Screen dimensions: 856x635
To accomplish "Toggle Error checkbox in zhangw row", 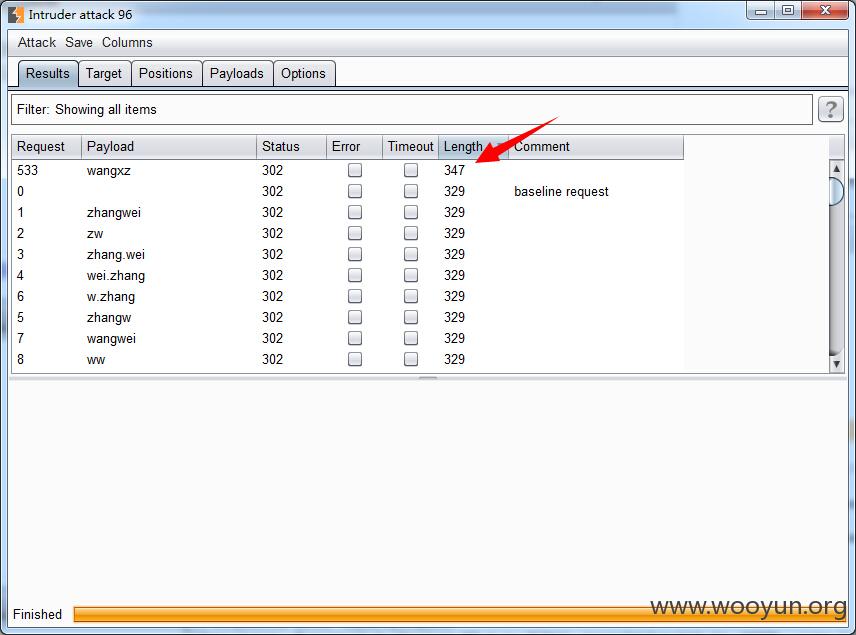I will [x=355, y=317].
